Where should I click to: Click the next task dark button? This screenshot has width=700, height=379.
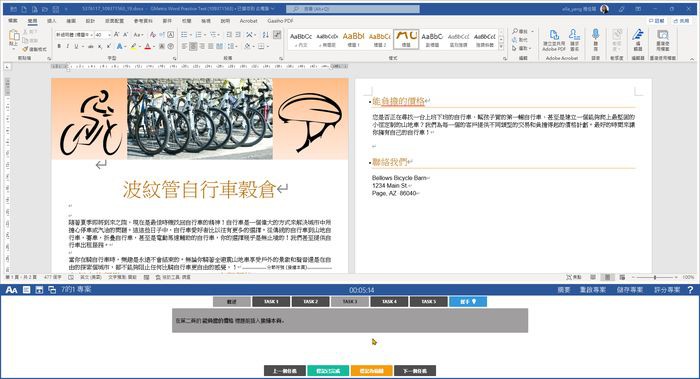pyautogui.click(x=415, y=371)
